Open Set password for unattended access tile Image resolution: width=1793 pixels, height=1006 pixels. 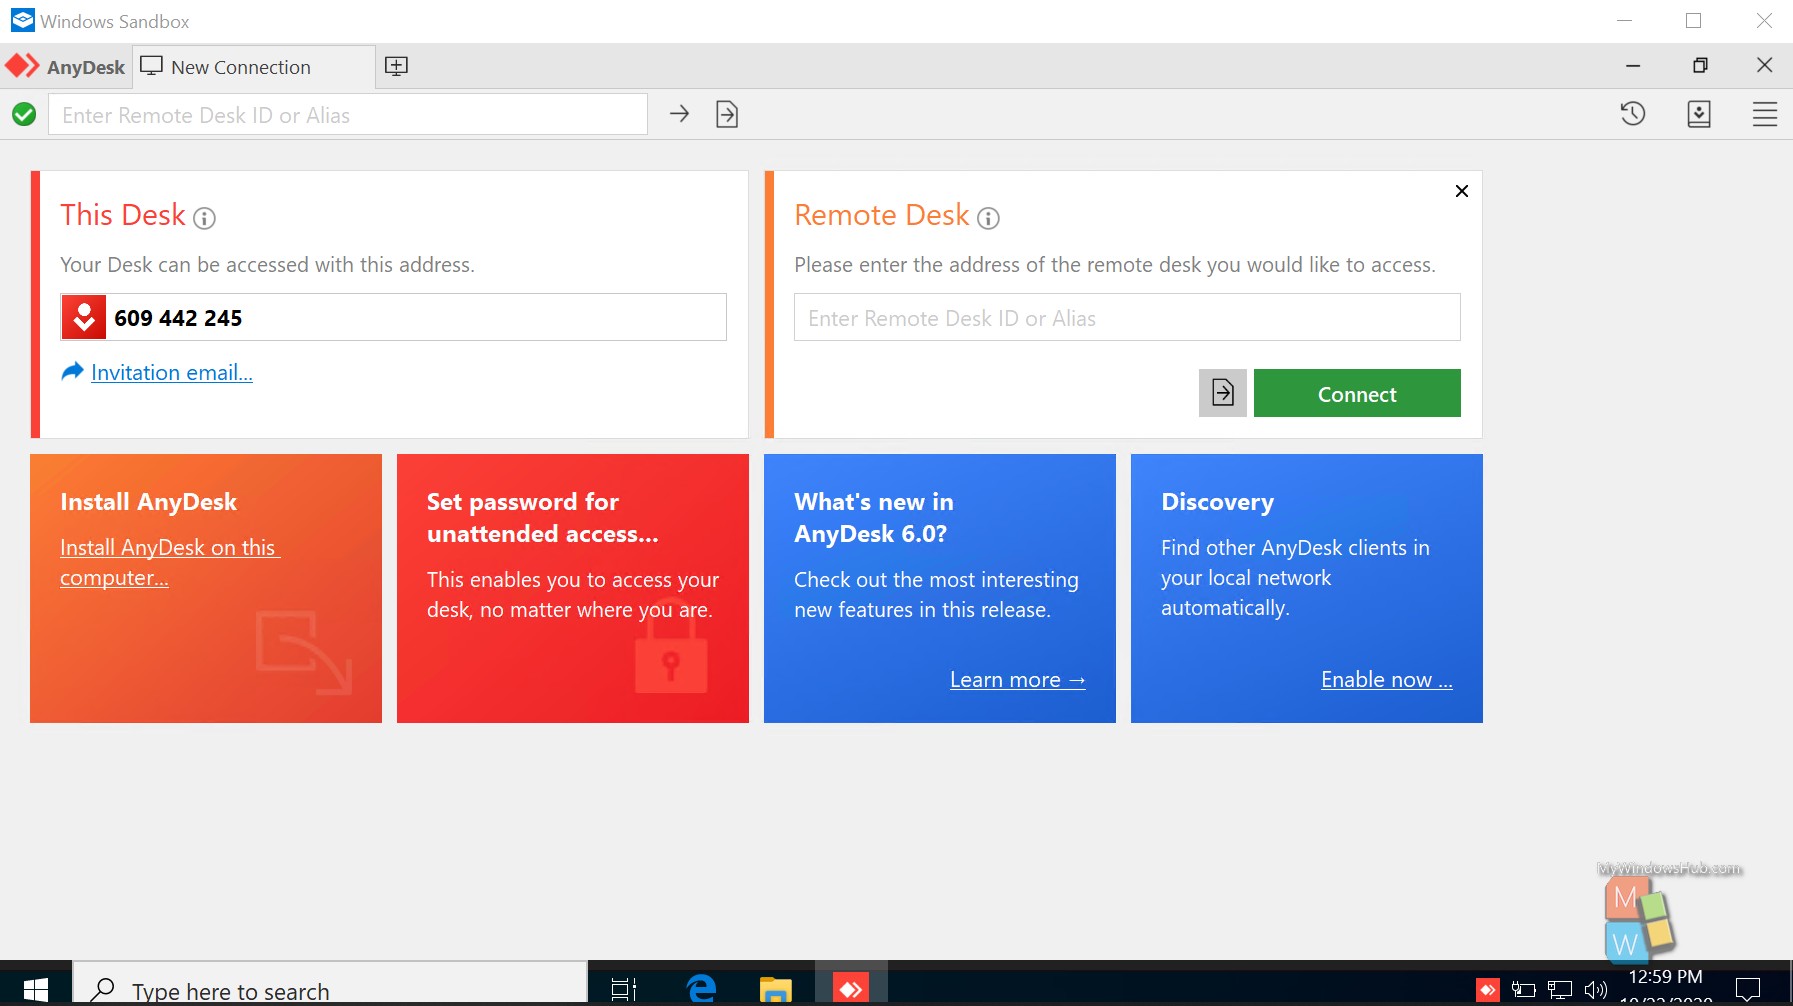point(573,588)
